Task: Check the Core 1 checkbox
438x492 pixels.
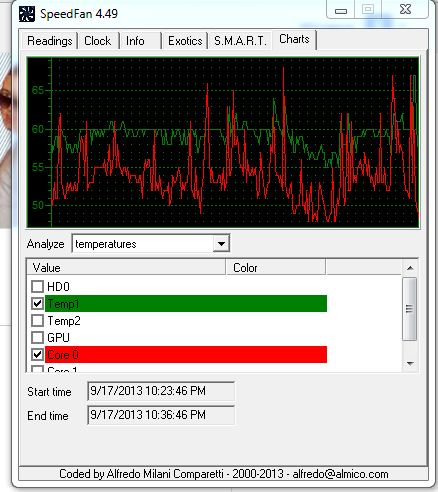Action: click(x=37, y=369)
